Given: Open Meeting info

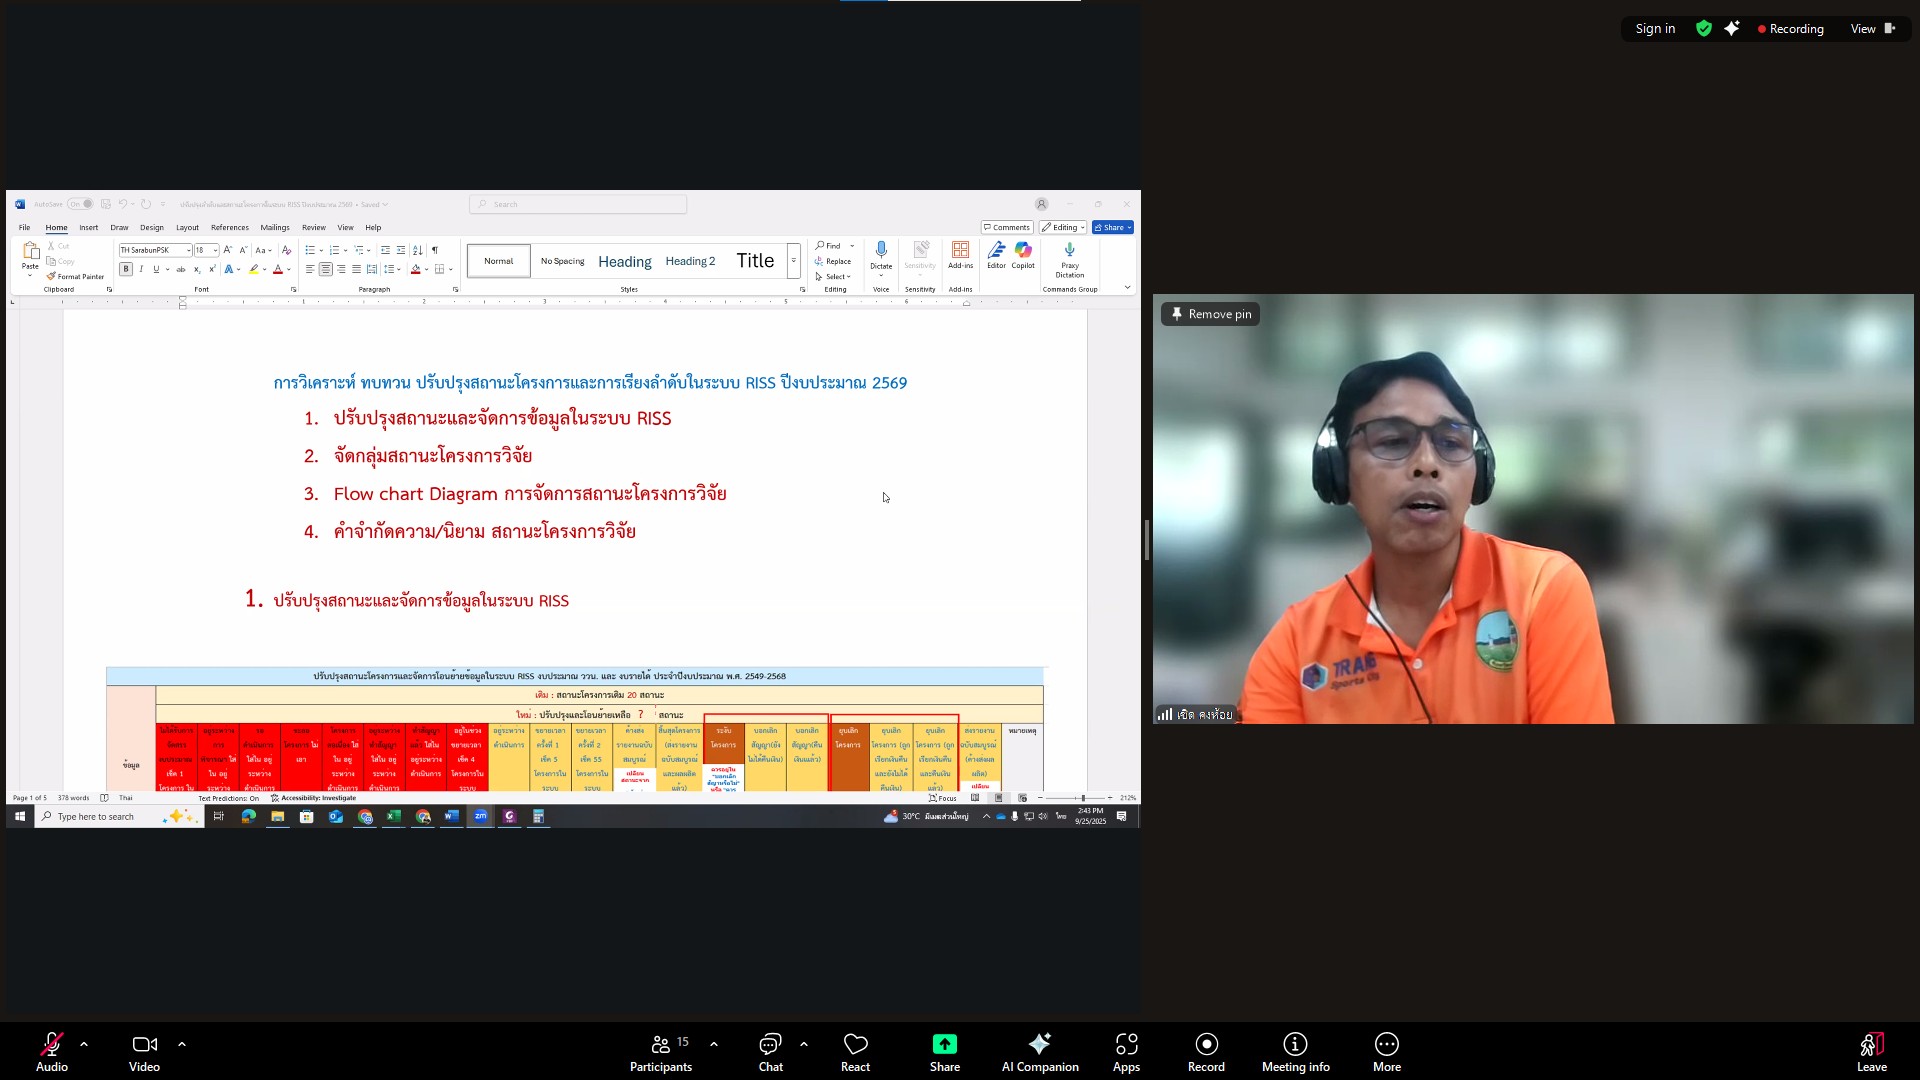Looking at the screenshot, I should [x=1295, y=1052].
